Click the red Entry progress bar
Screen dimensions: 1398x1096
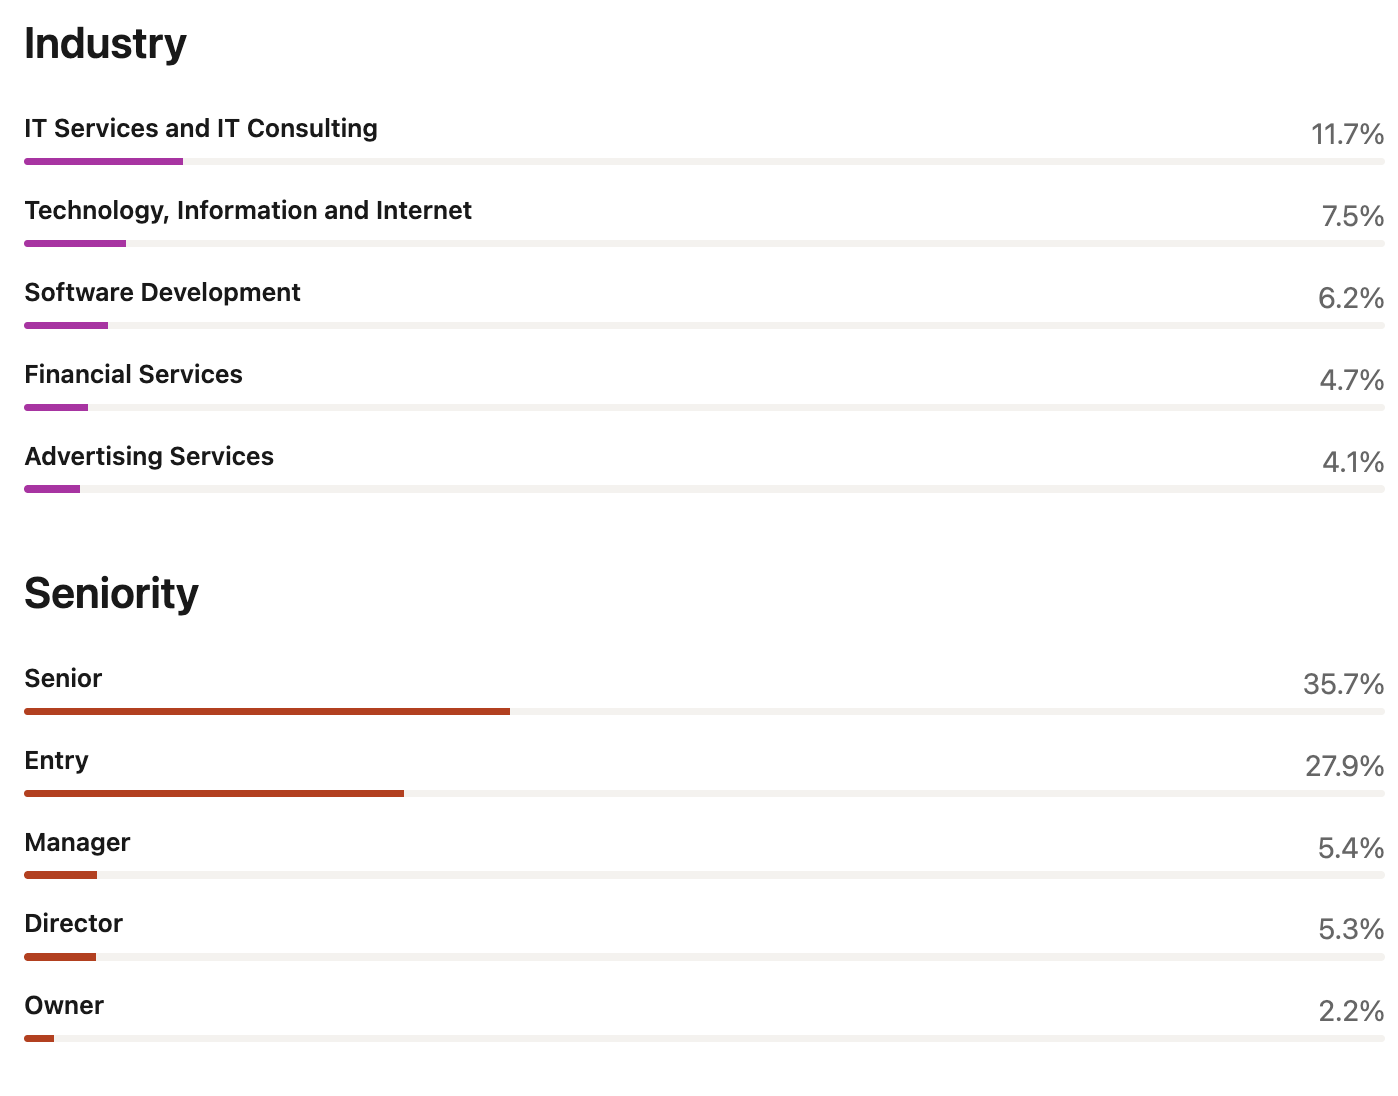tap(214, 793)
